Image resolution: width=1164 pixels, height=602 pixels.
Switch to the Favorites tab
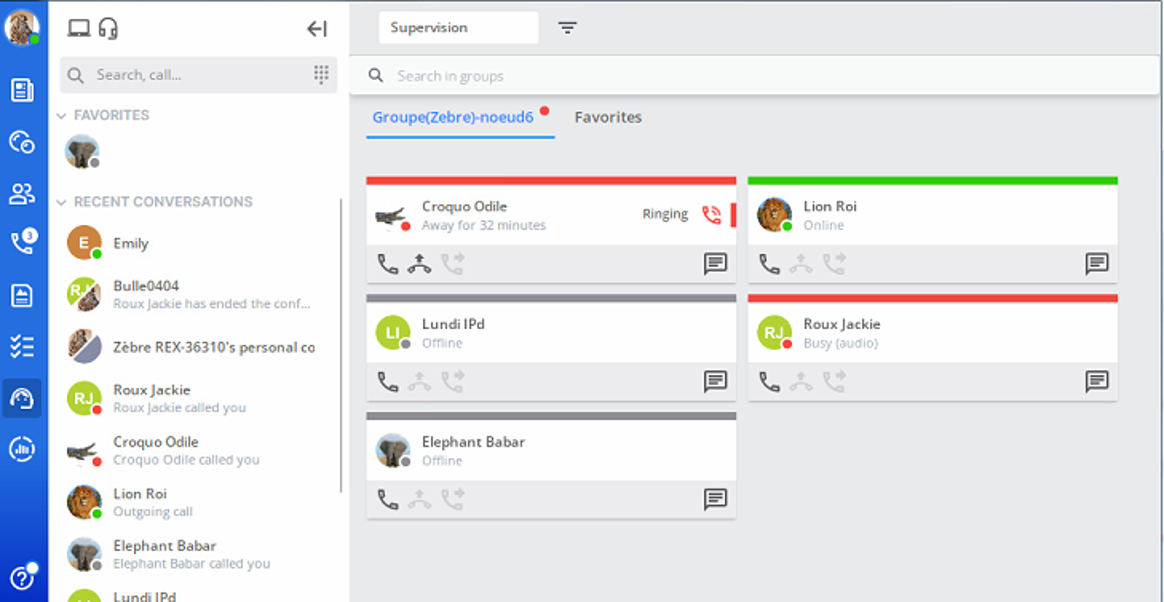pyautogui.click(x=608, y=117)
